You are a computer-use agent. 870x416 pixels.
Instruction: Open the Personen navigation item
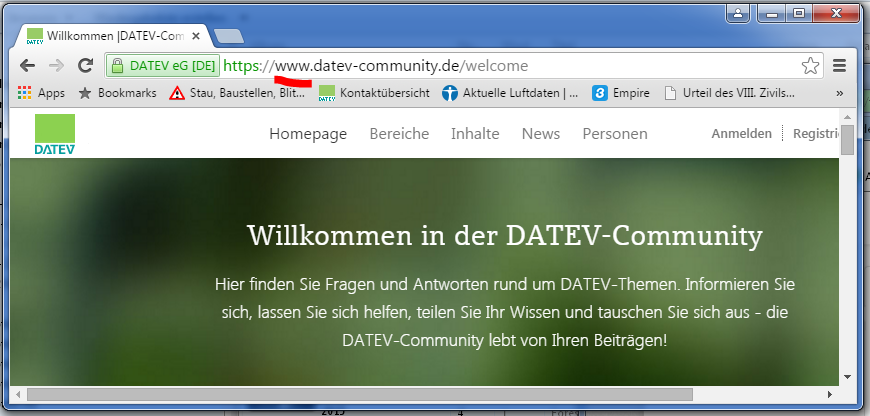(615, 134)
